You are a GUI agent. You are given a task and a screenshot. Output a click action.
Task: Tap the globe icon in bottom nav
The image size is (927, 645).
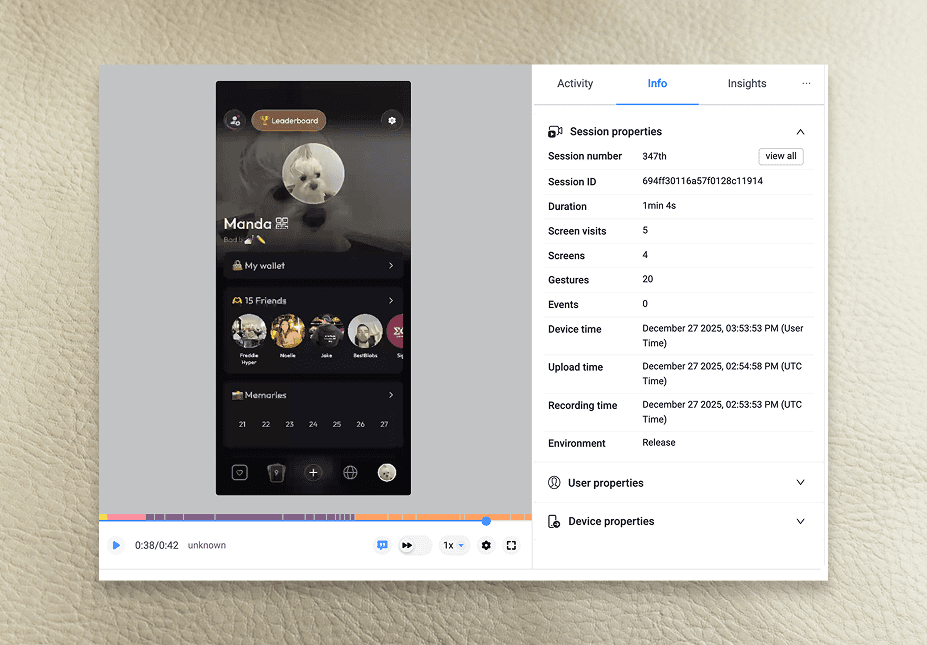351,472
